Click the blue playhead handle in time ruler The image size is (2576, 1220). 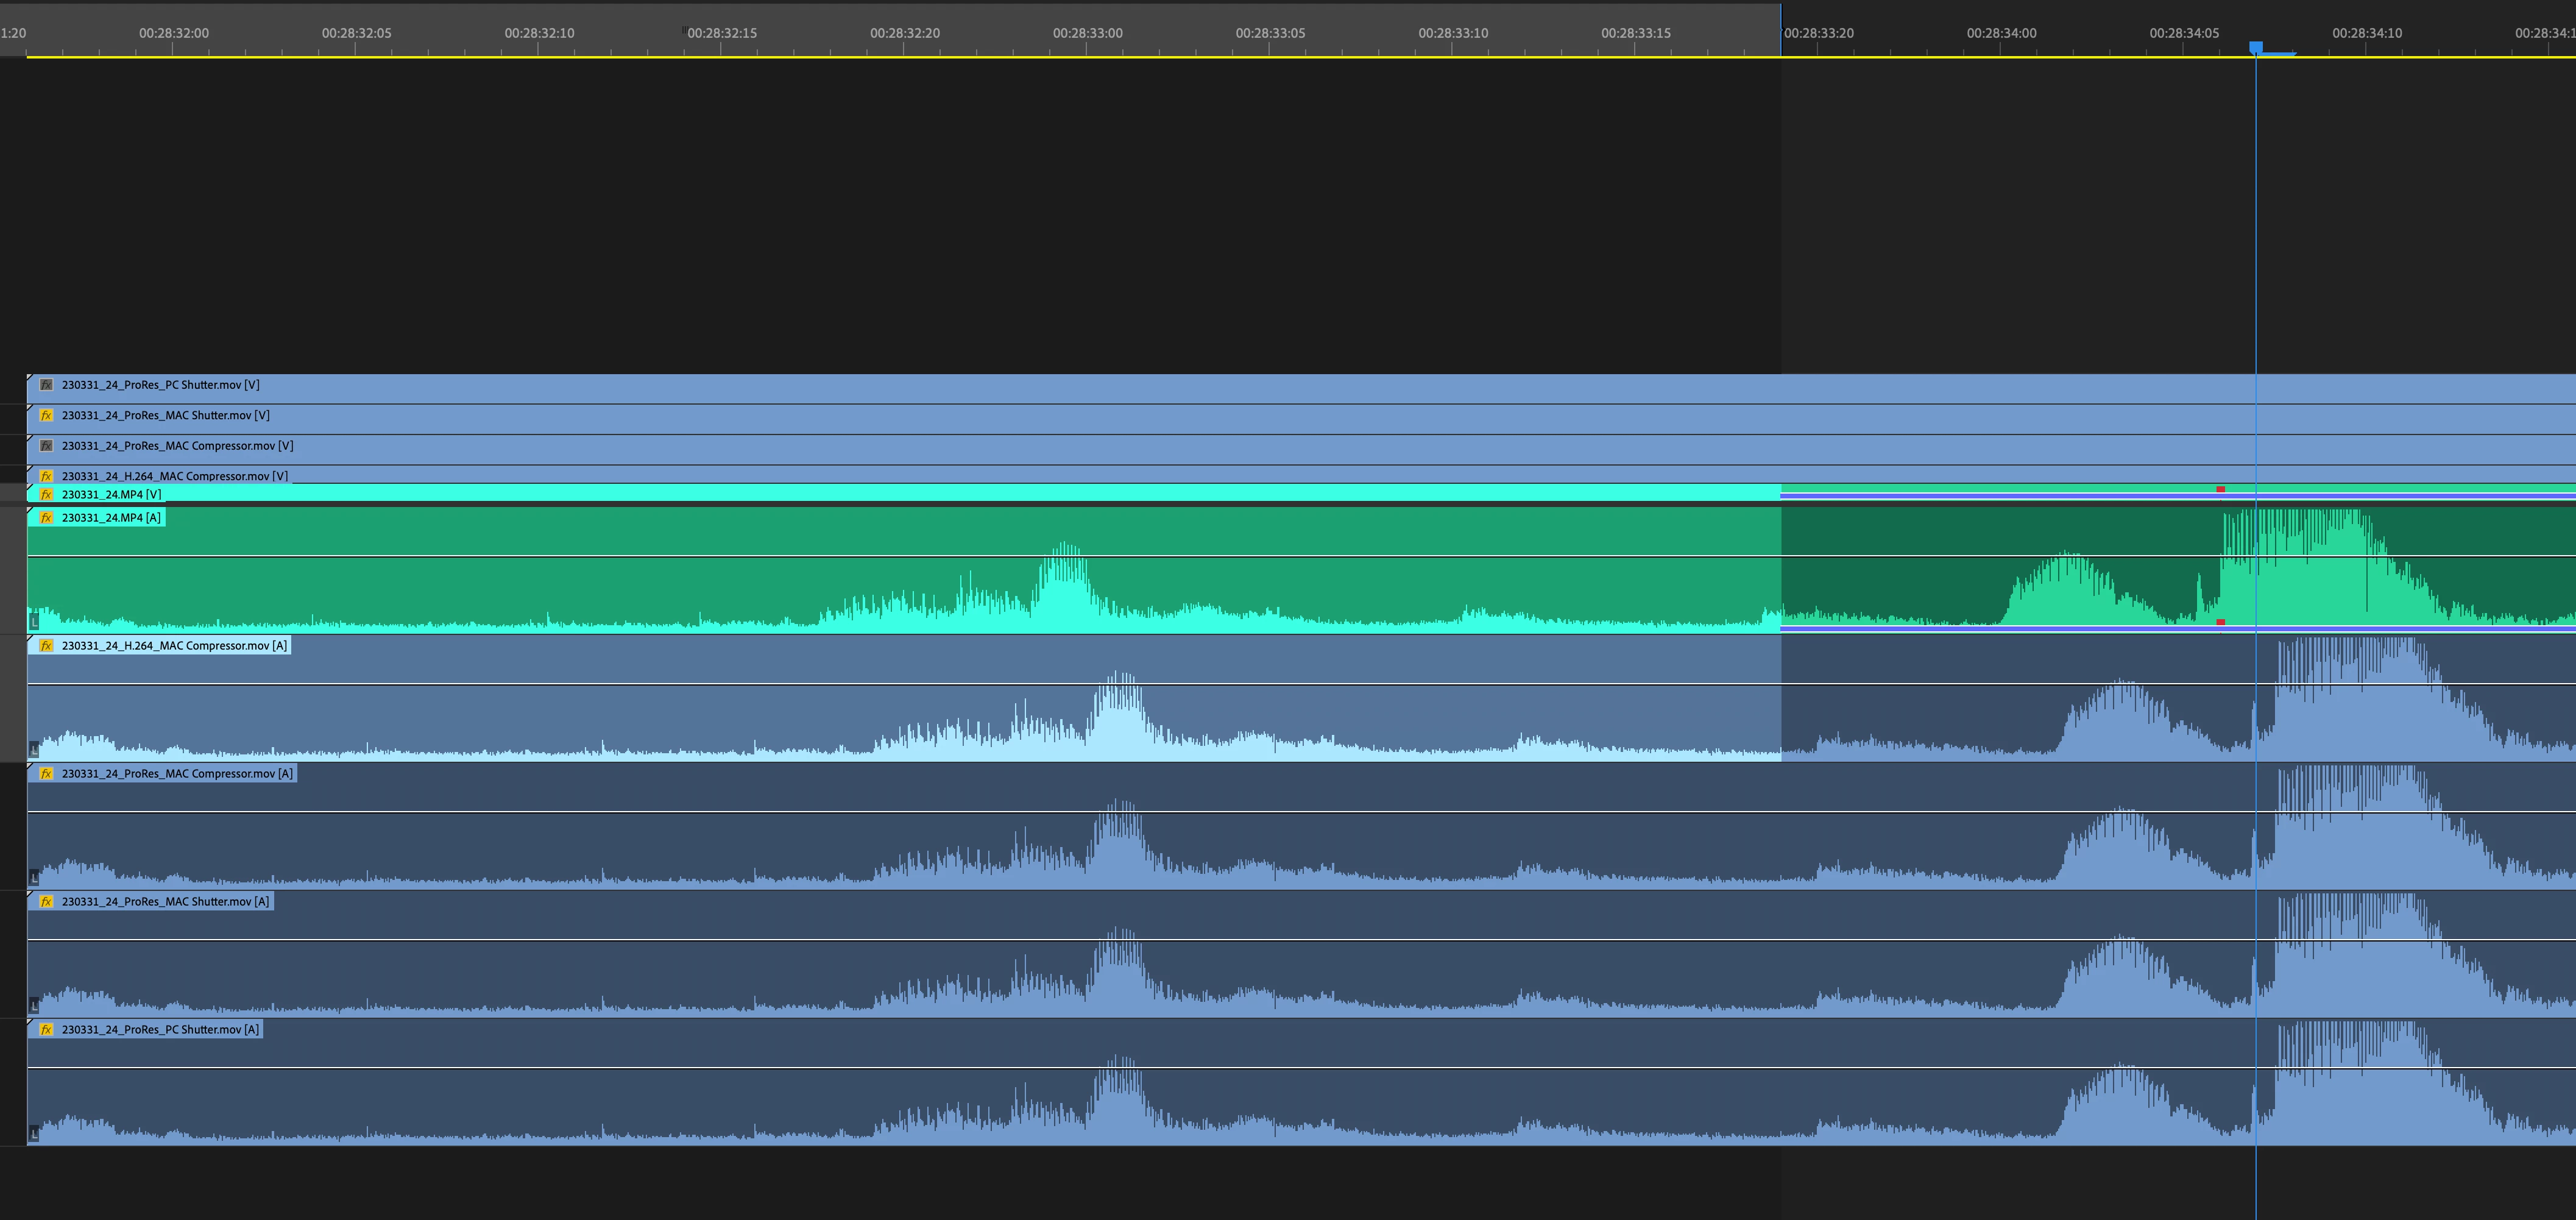(x=2256, y=47)
